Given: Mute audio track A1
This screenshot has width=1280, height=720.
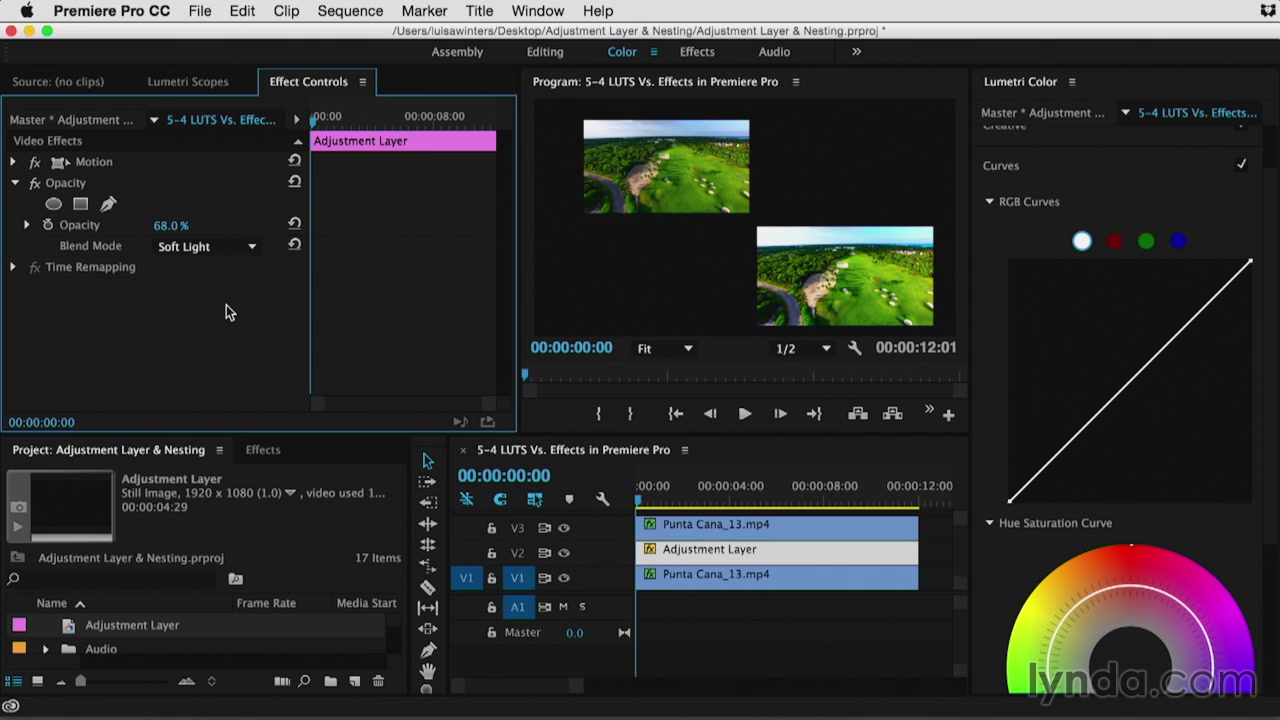Looking at the screenshot, I should click(x=563, y=607).
